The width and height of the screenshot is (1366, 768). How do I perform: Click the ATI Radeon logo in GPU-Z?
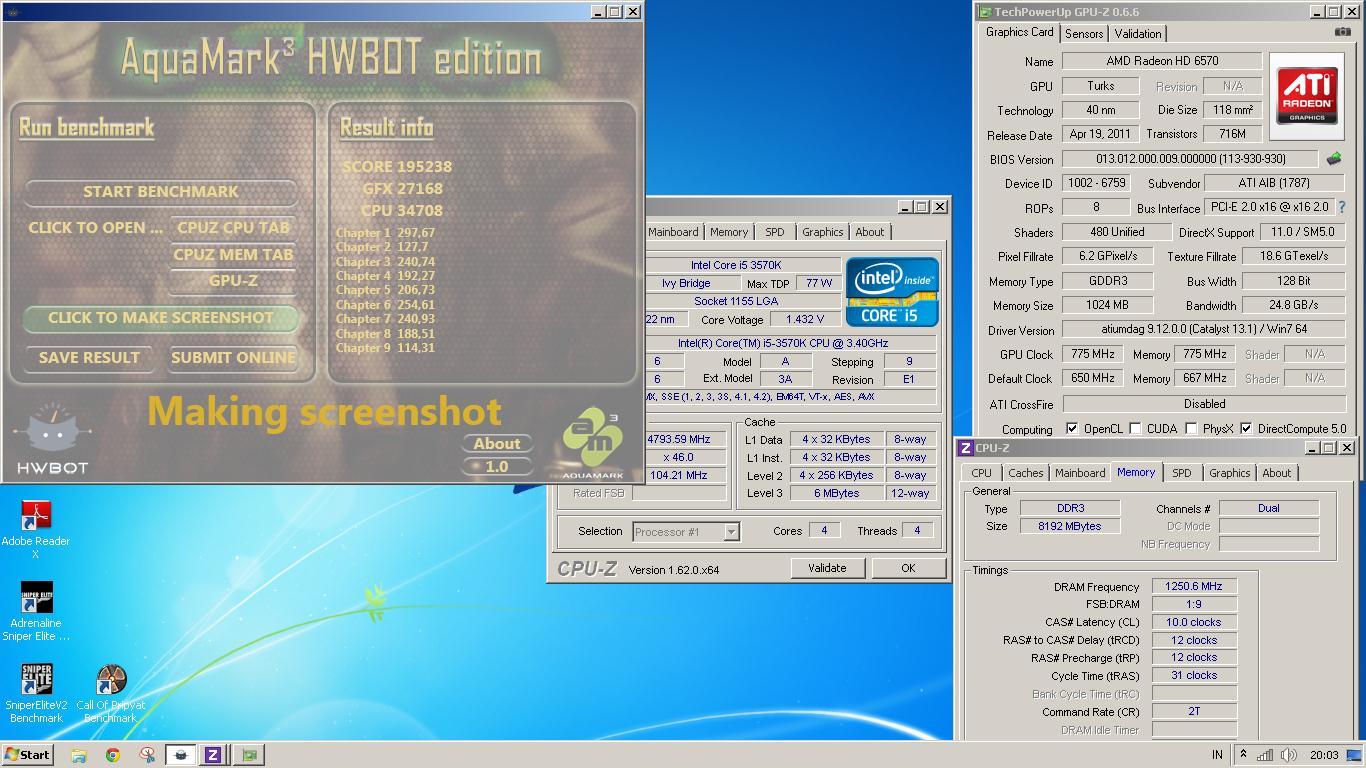[1307, 96]
